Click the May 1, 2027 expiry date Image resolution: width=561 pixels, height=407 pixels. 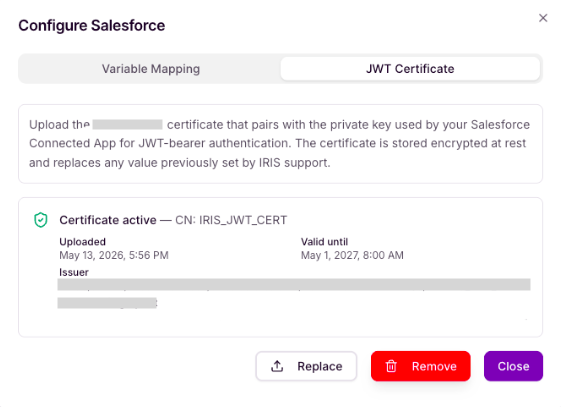[352, 255]
